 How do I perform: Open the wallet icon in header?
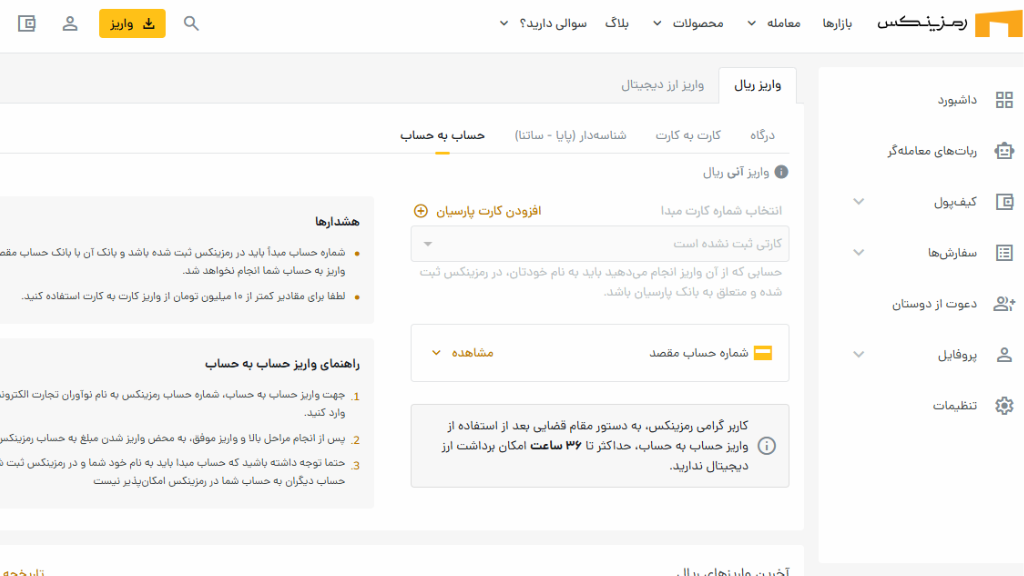point(27,24)
